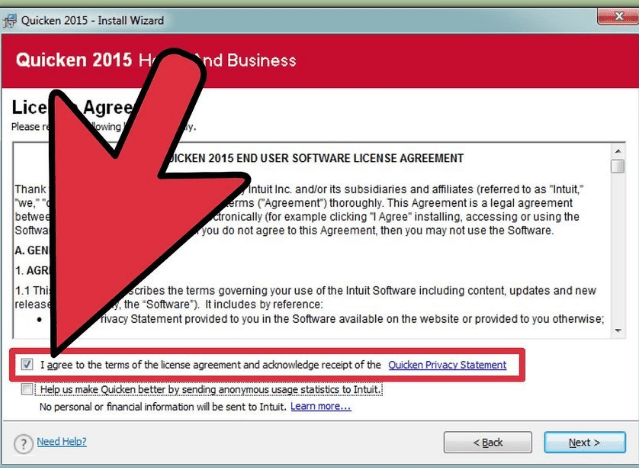Click the Need Help question mark icon
639x468 pixels.
point(23,444)
